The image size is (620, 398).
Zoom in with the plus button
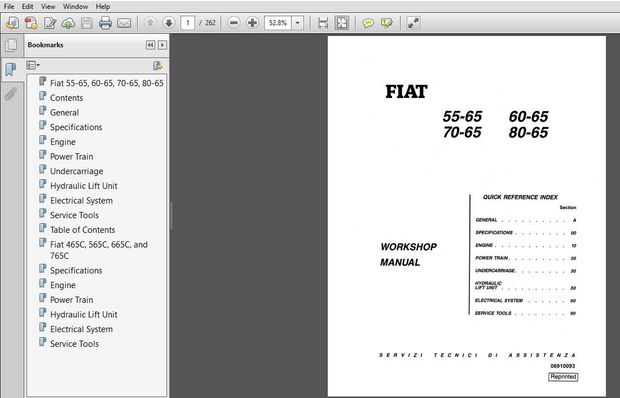(252, 23)
